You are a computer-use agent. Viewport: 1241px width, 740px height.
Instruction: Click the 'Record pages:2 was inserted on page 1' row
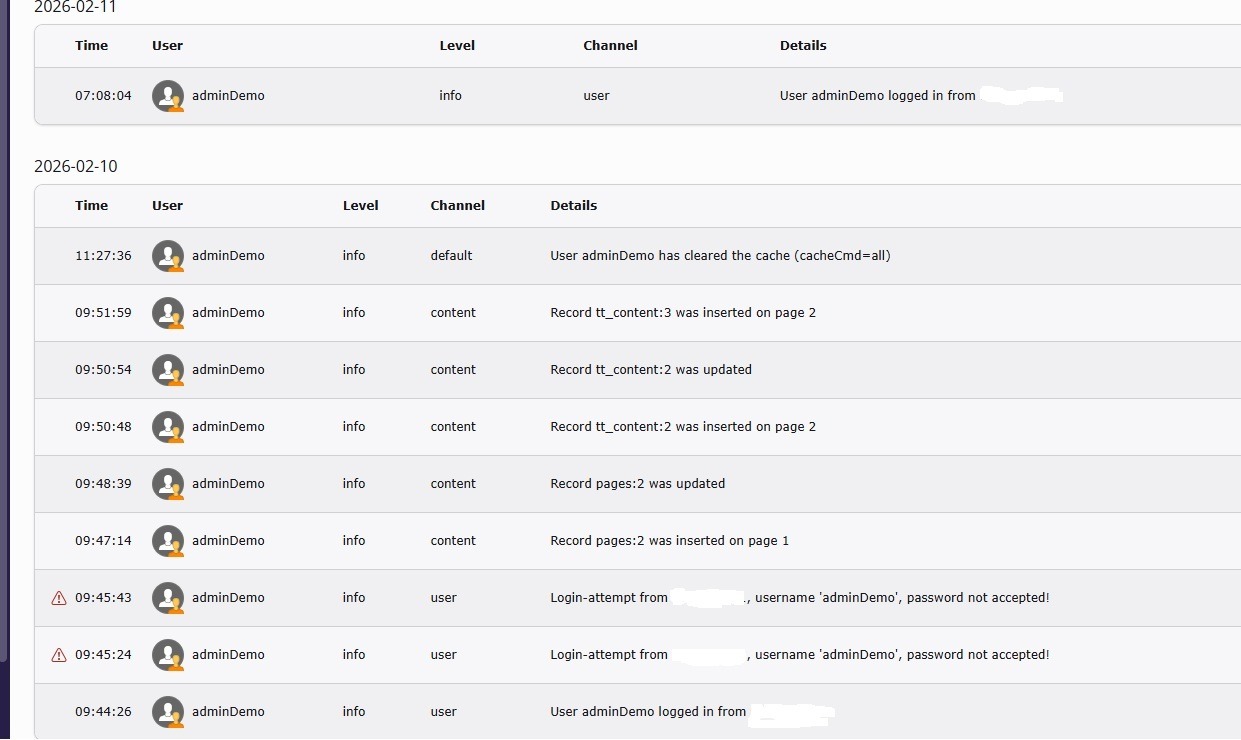click(x=670, y=540)
